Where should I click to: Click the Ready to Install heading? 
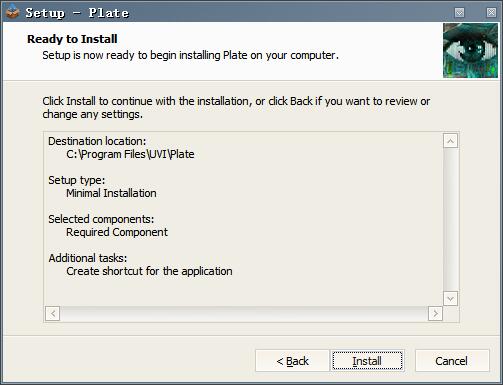coord(72,39)
